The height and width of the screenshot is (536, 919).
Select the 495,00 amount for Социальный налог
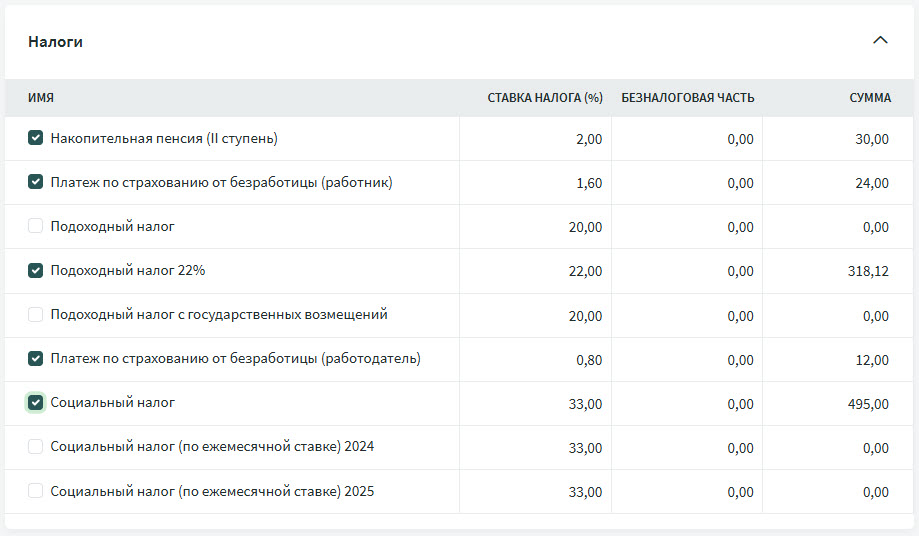click(x=868, y=403)
